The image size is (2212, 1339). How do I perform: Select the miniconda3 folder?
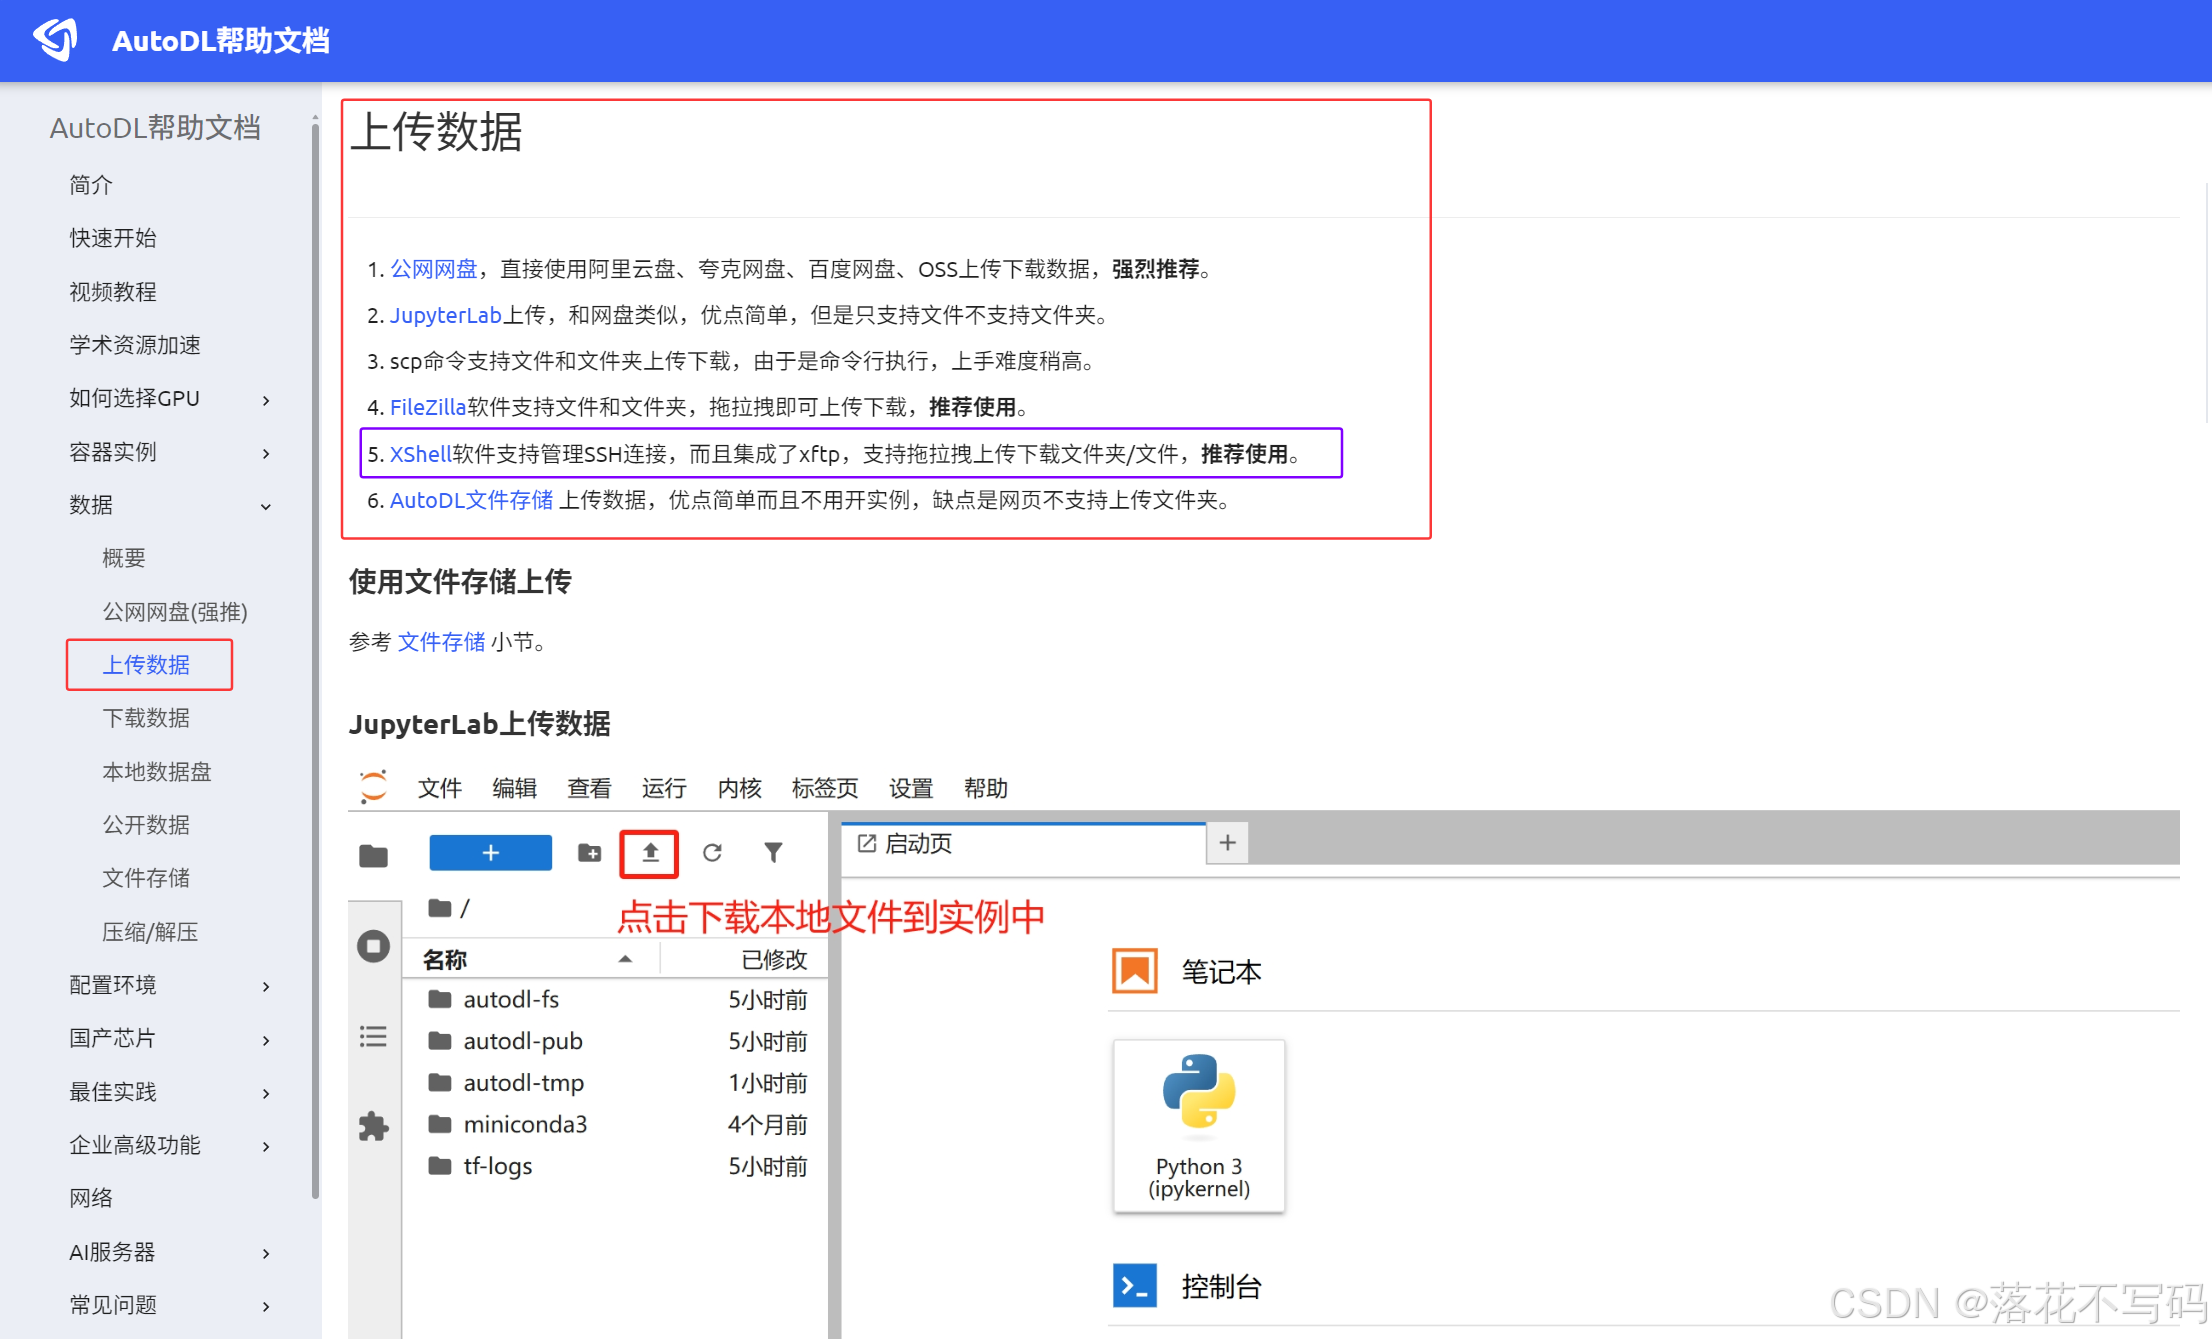pos(616,1125)
